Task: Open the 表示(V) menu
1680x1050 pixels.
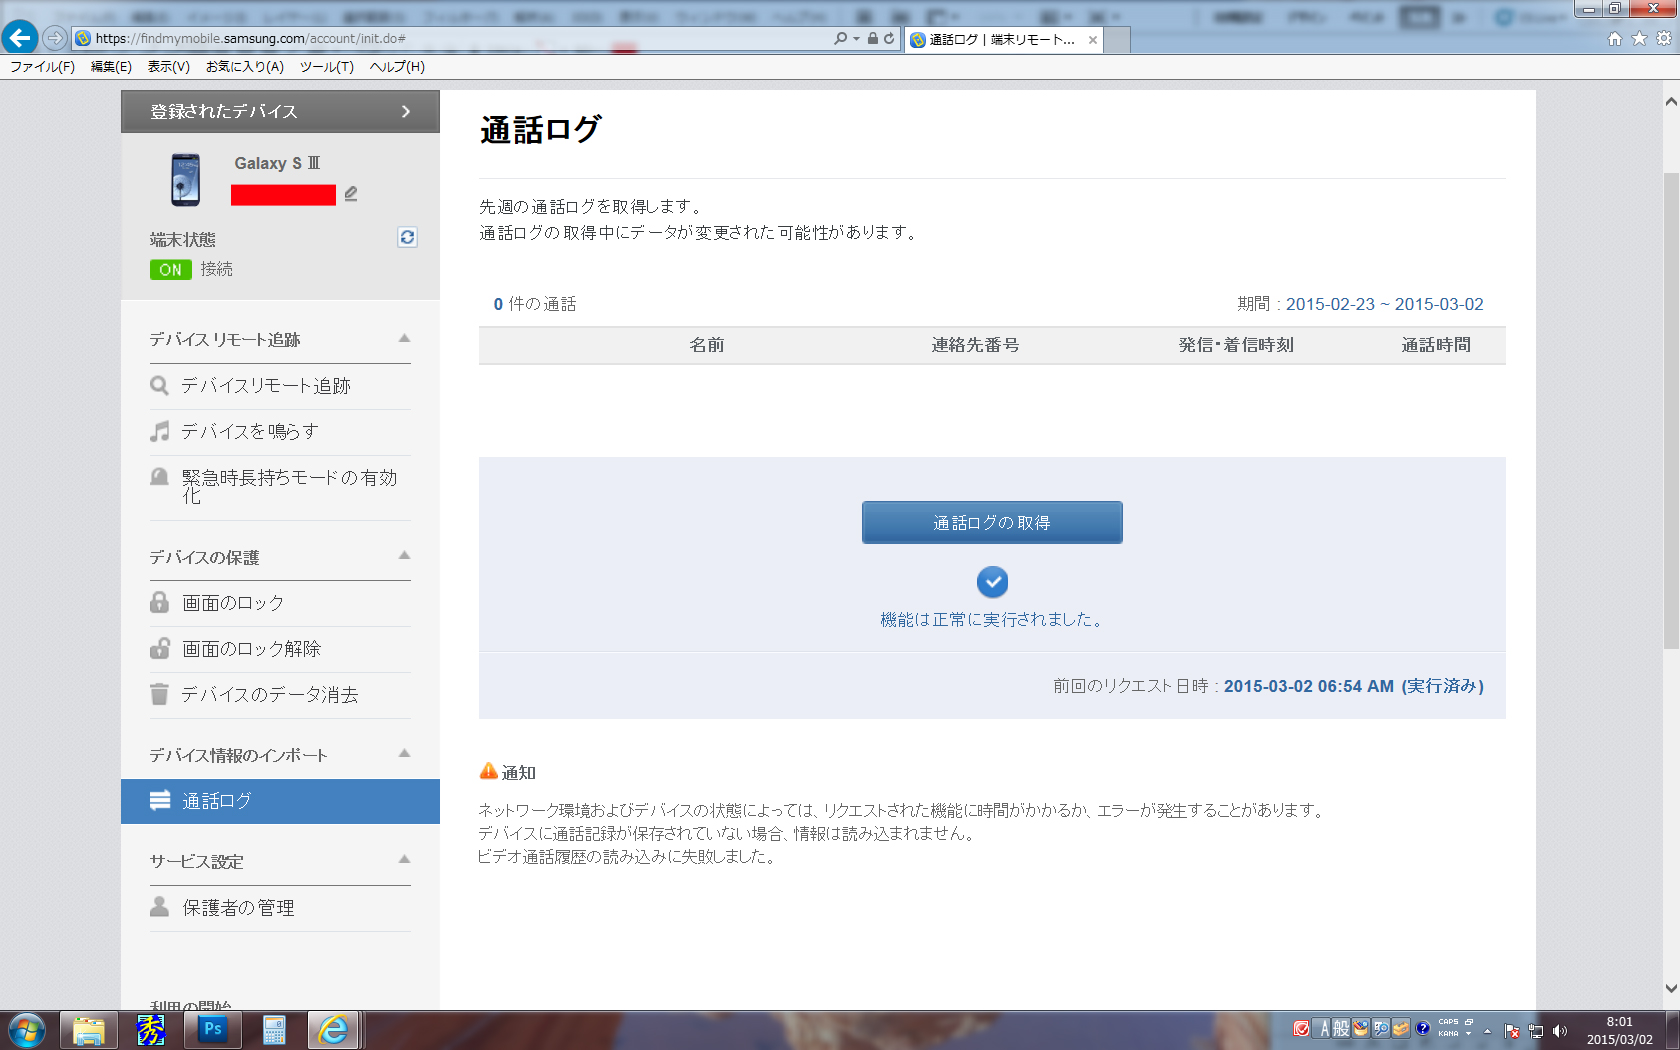Action: click(x=169, y=67)
